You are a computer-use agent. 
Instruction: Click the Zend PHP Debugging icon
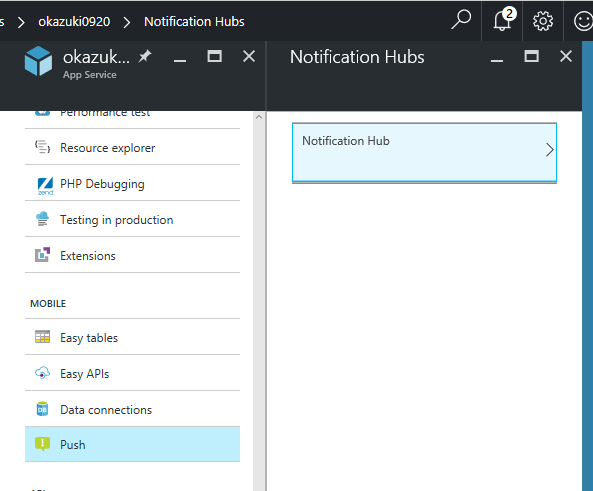45,186
